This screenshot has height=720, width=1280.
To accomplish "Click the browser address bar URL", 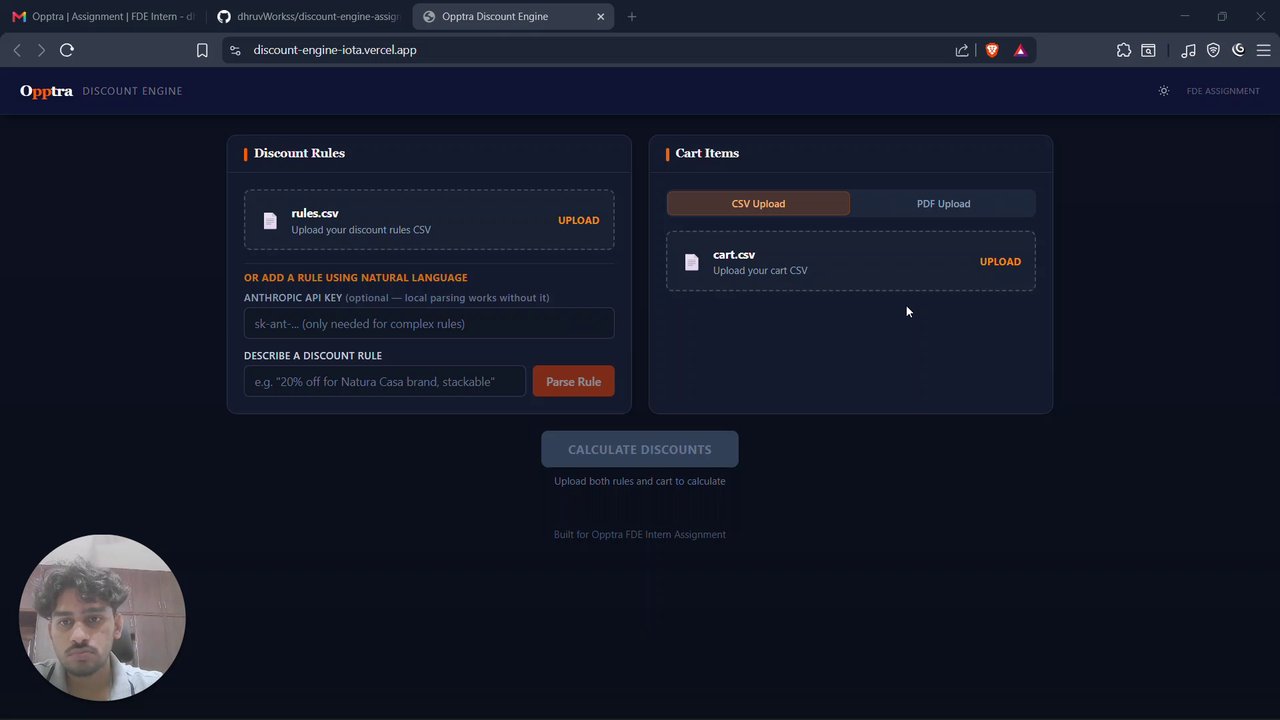I will pos(335,50).
